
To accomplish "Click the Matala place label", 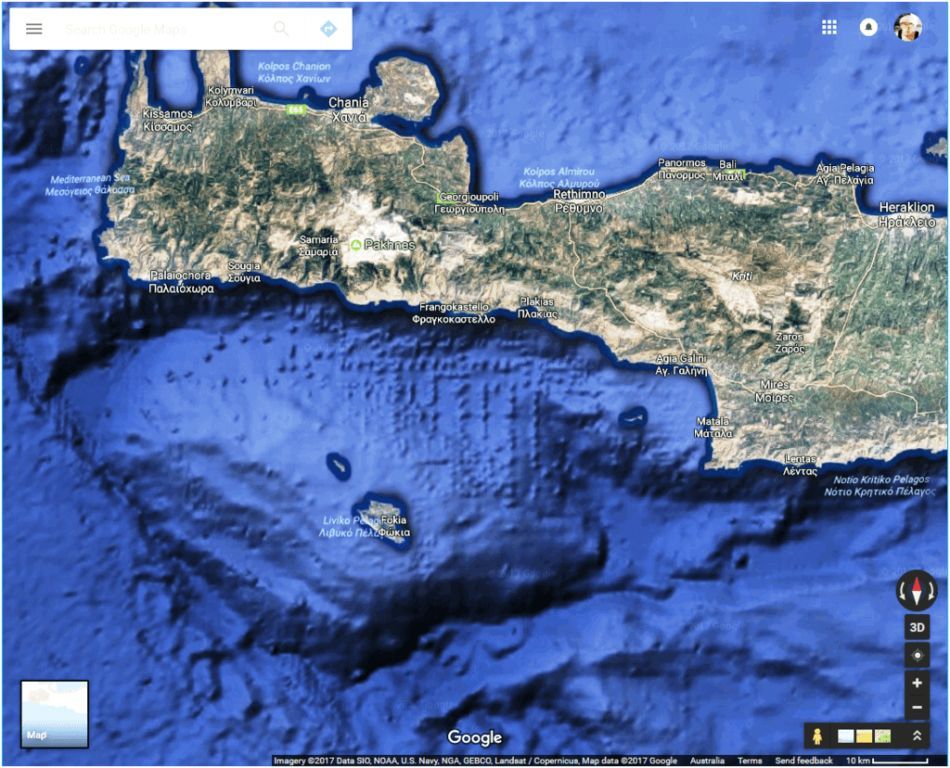I will click(713, 427).
